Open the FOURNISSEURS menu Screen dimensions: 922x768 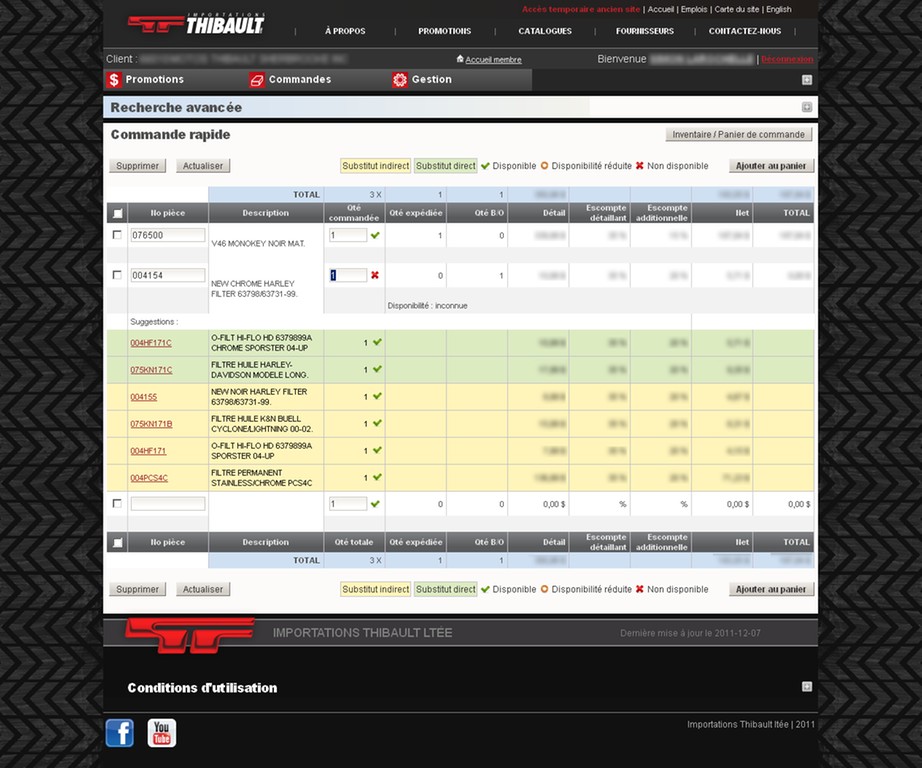click(x=645, y=31)
